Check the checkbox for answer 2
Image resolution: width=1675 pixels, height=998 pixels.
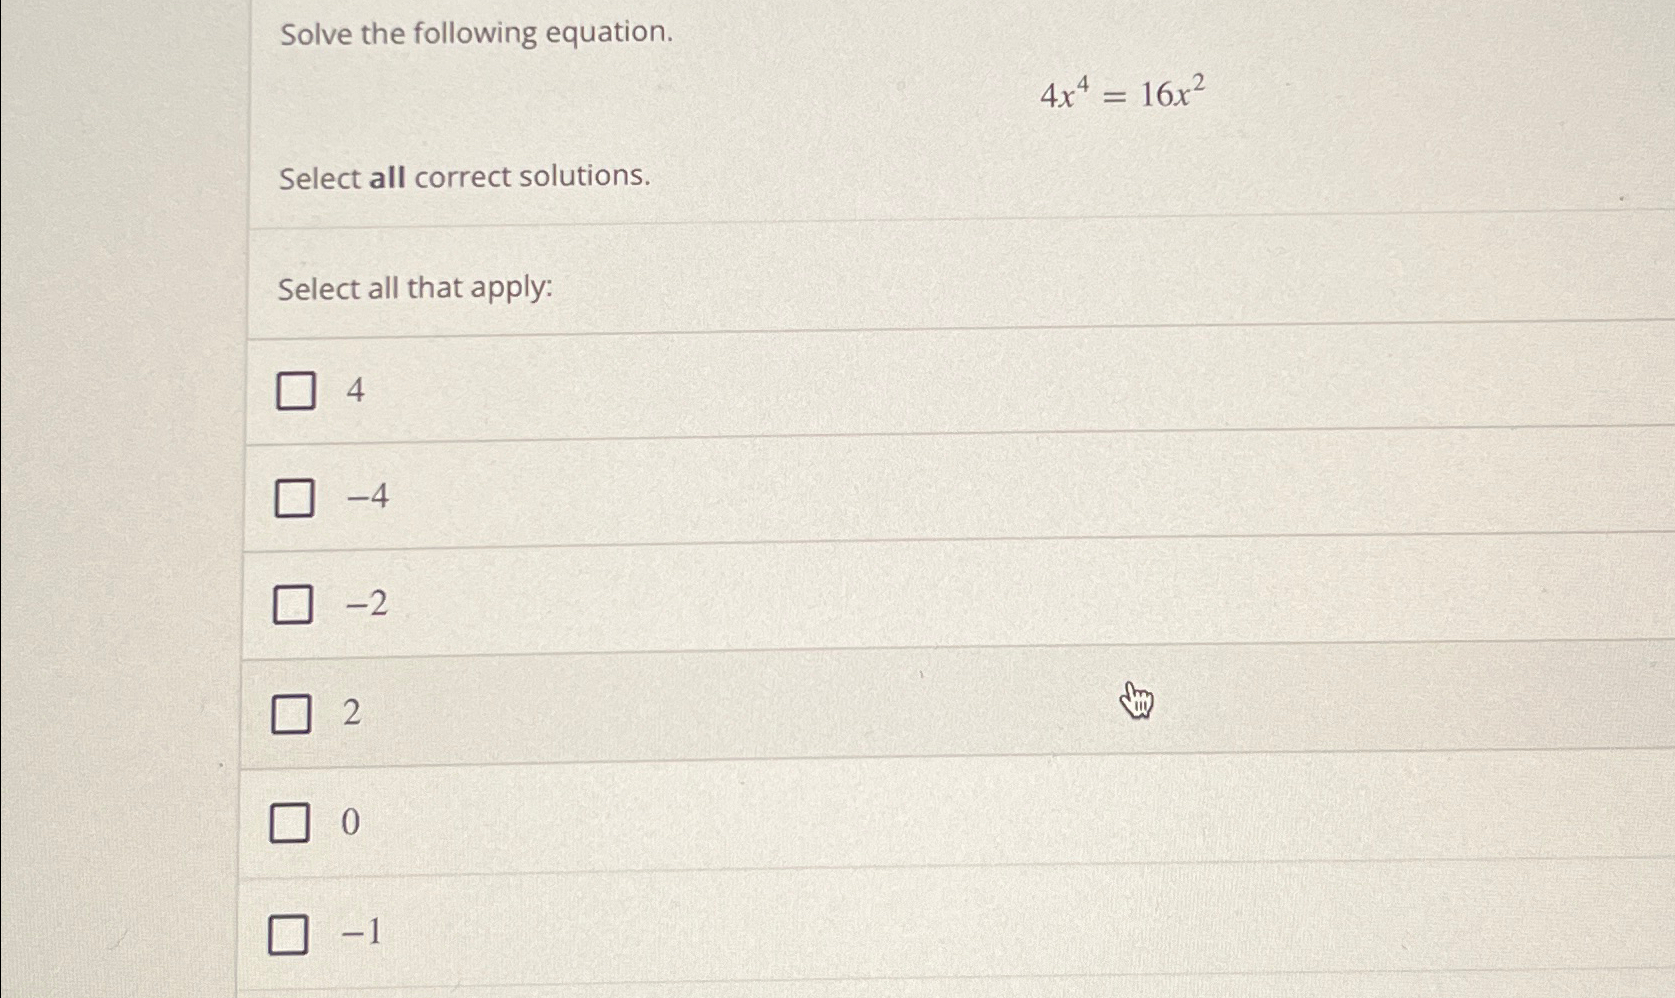click(291, 714)
